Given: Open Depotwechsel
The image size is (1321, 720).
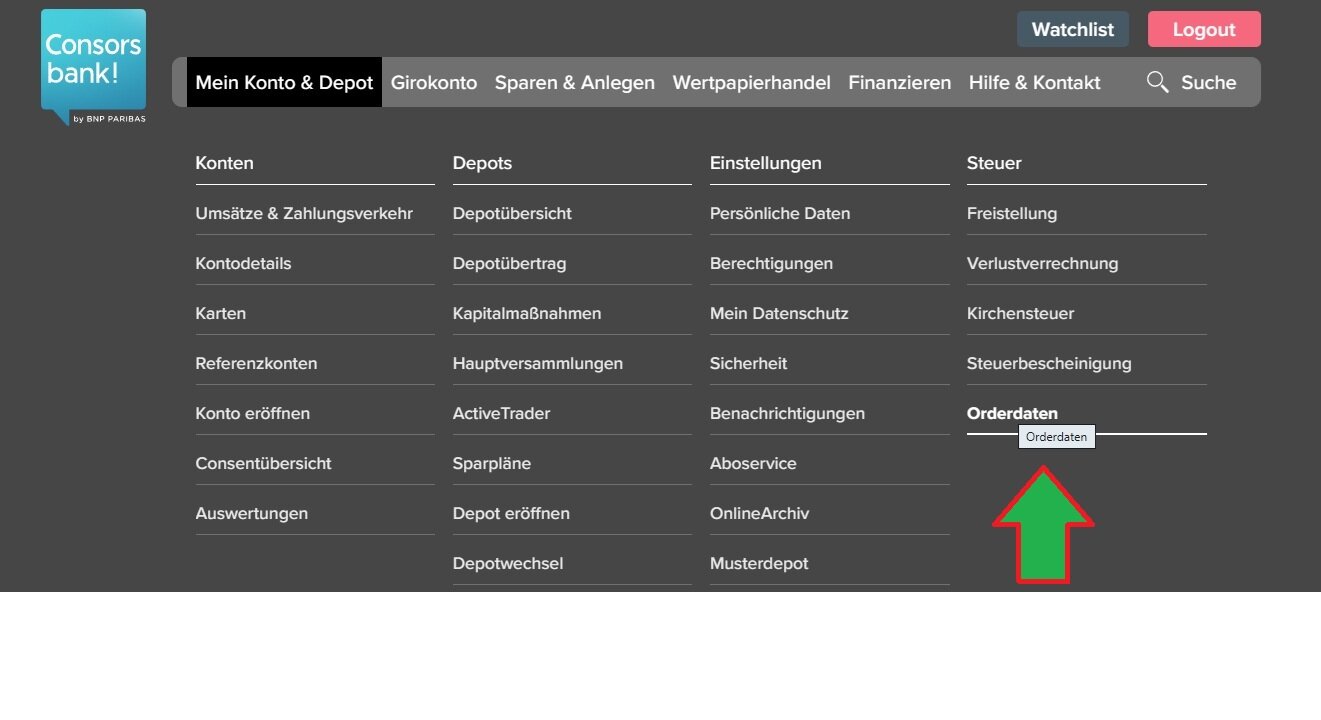Looking at the screenshot, I should click(x=508, y=563).
